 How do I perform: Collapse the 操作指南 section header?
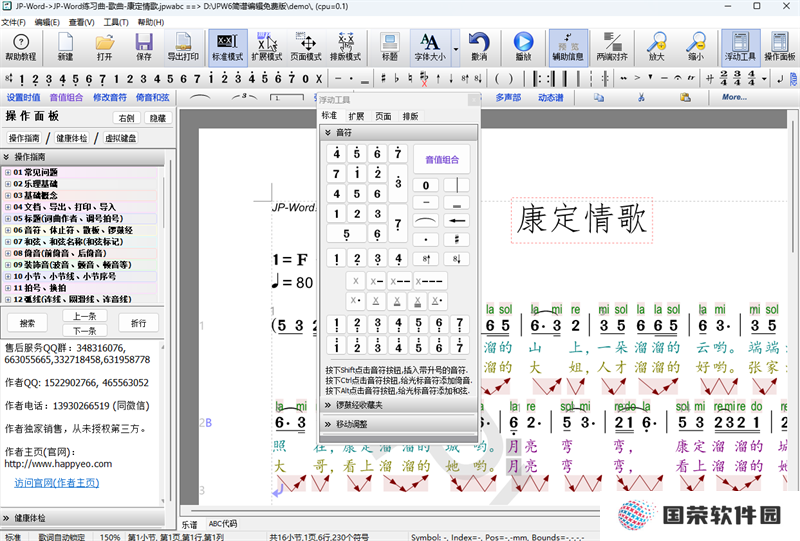tap(83, 157)
